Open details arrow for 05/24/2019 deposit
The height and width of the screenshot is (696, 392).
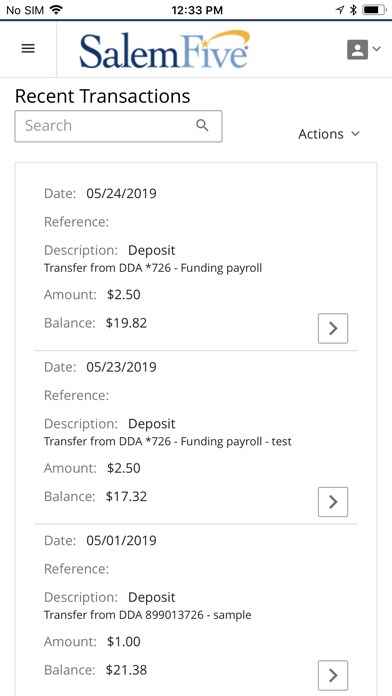coord(333,328)
